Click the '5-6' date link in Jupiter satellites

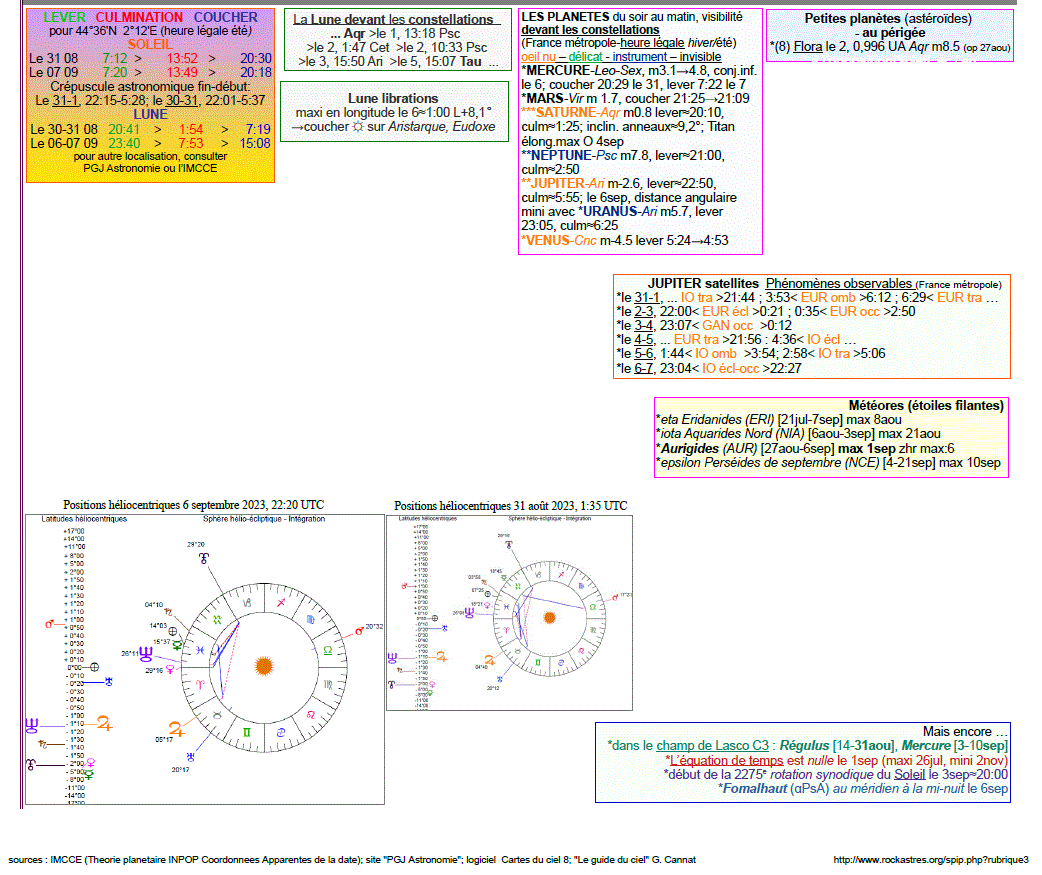[644, 353]
